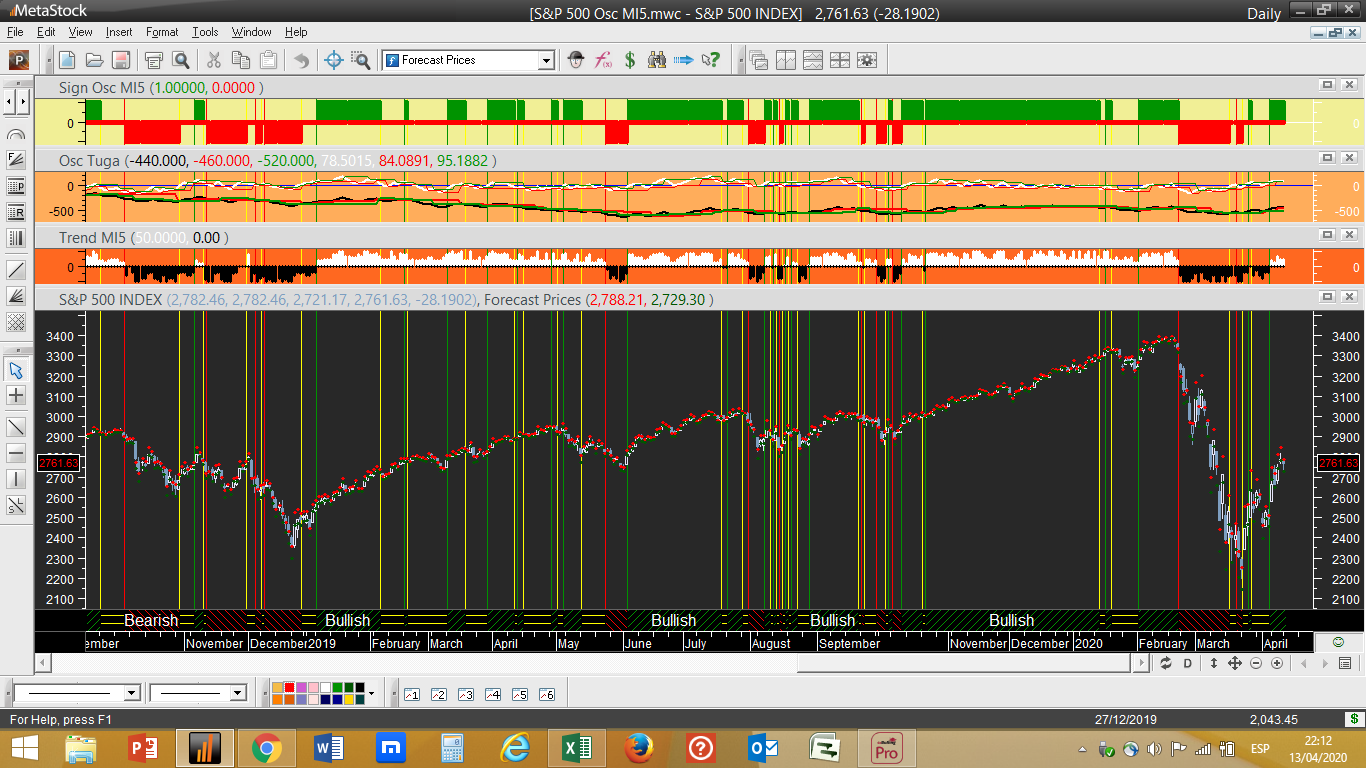Expand the color palette dropdown arrow

click(x=371, y=693)
